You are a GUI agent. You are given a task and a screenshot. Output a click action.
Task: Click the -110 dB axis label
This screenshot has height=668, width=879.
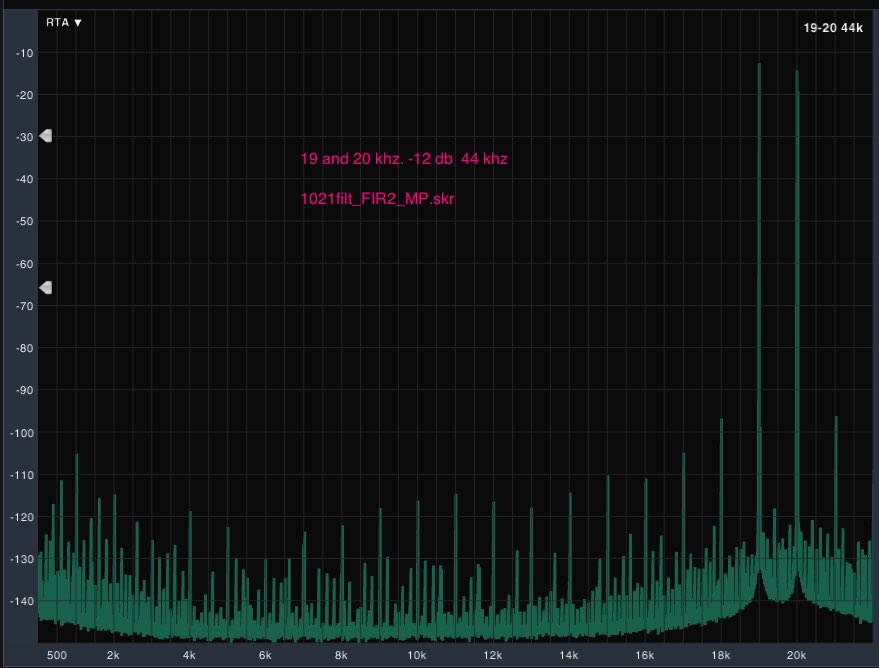22,475
